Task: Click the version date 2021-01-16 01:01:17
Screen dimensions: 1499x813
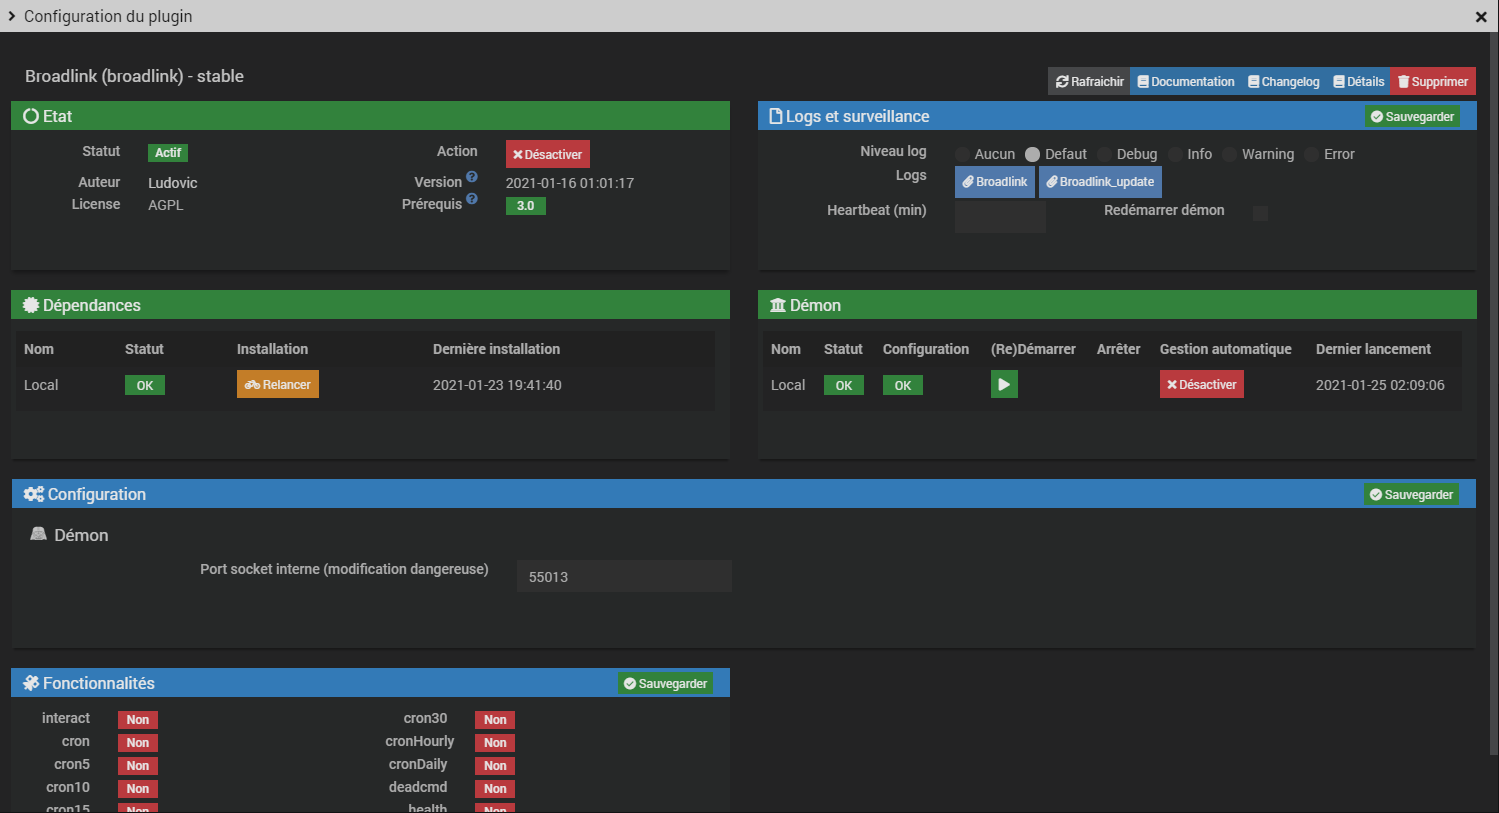Action: pos(570,183)
